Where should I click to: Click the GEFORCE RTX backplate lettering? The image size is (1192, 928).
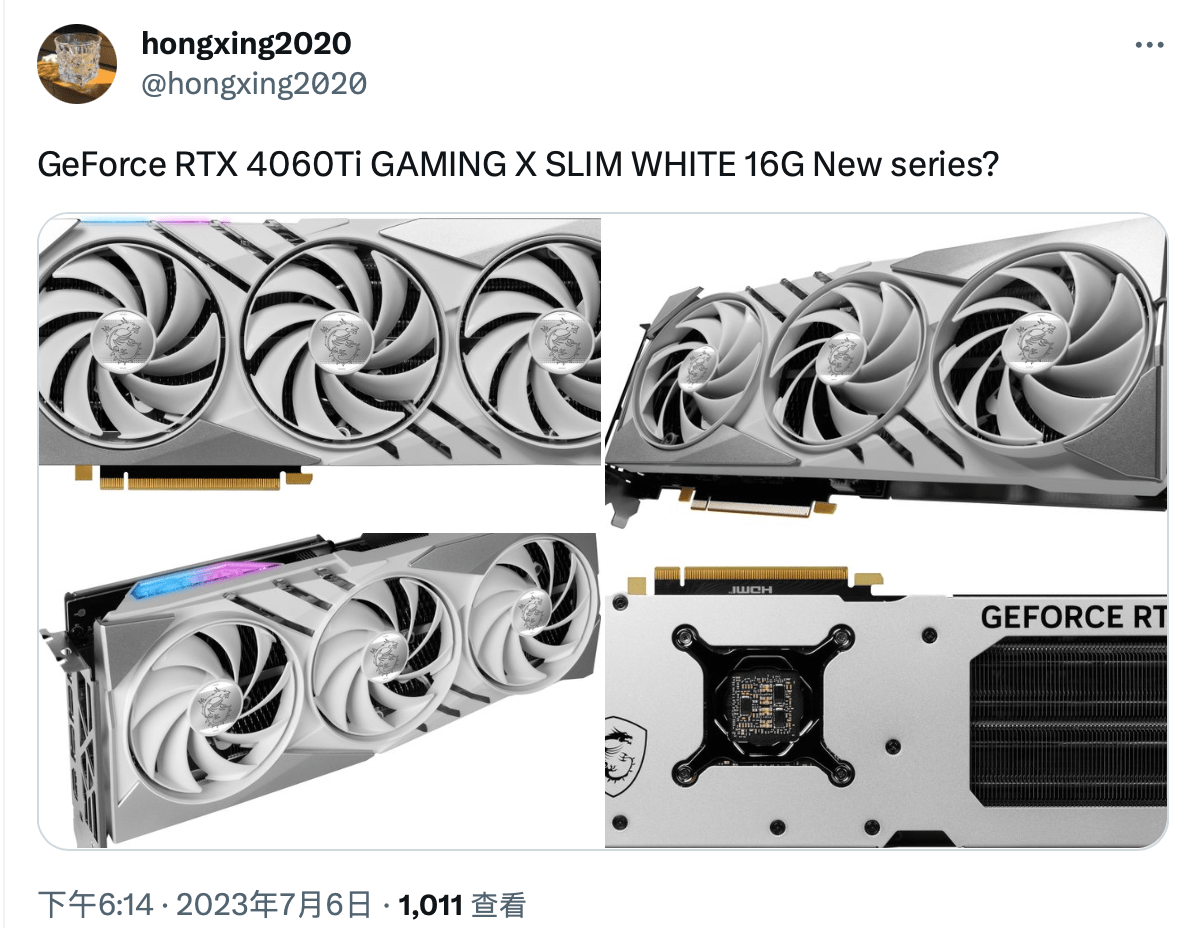click(x=1073, y=616)
